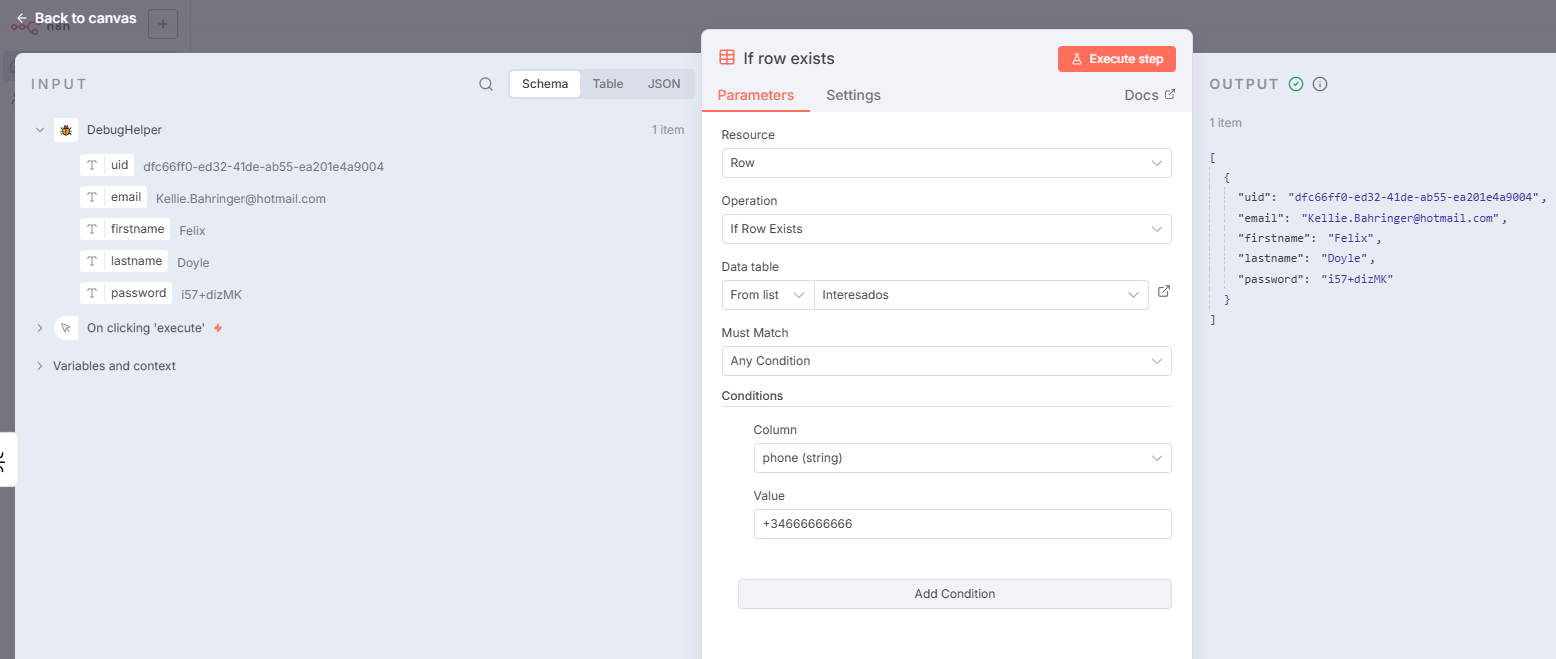Open the Resource dropdown
The width and height of the screenshot is (1556, 659).
click(945, 163)
